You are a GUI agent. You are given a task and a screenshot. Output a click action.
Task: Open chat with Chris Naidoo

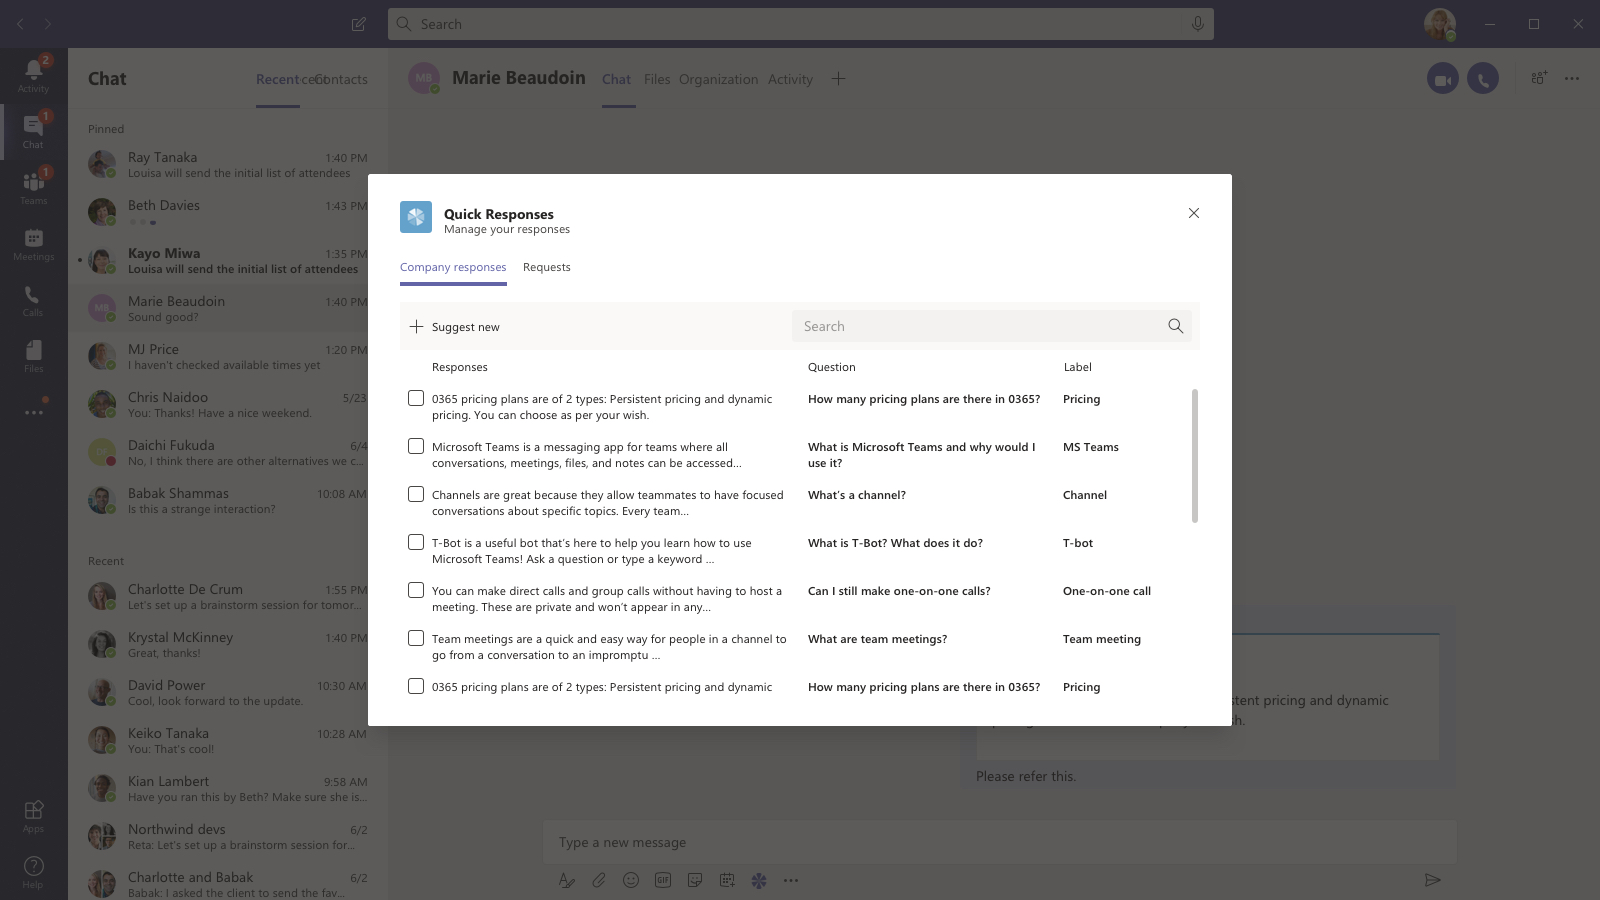coord(228,404)
